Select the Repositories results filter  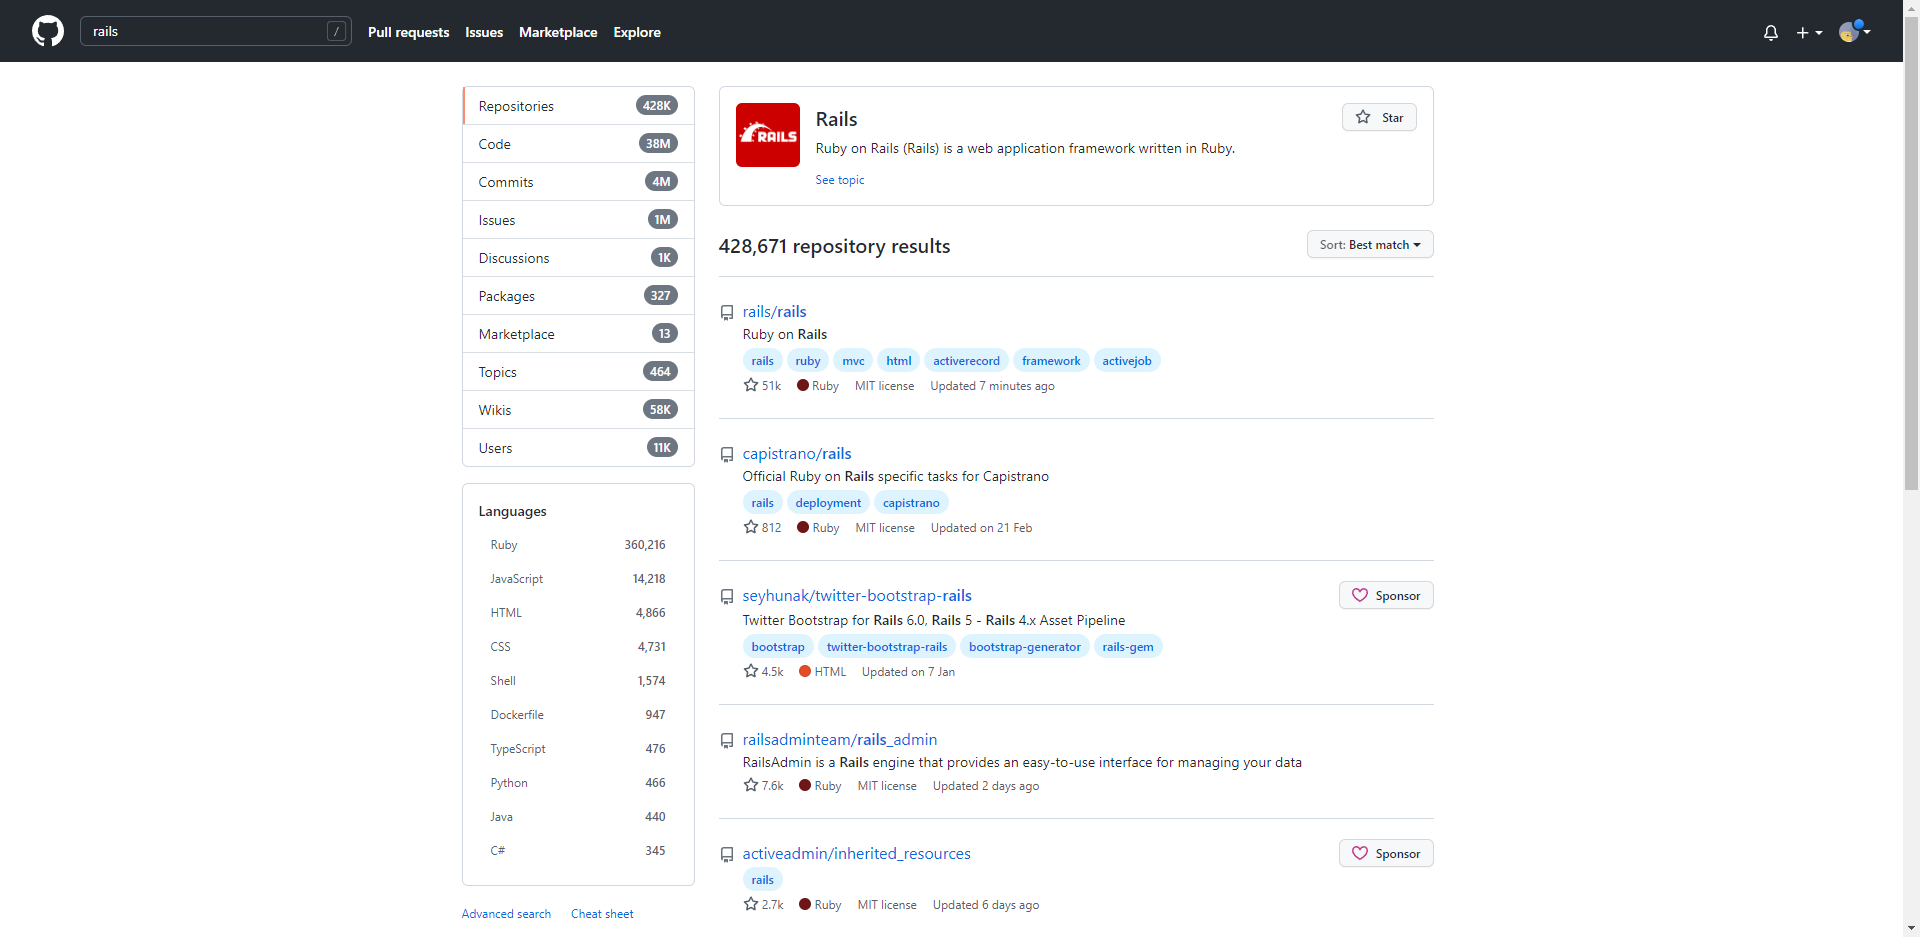(x=578, y=106)
